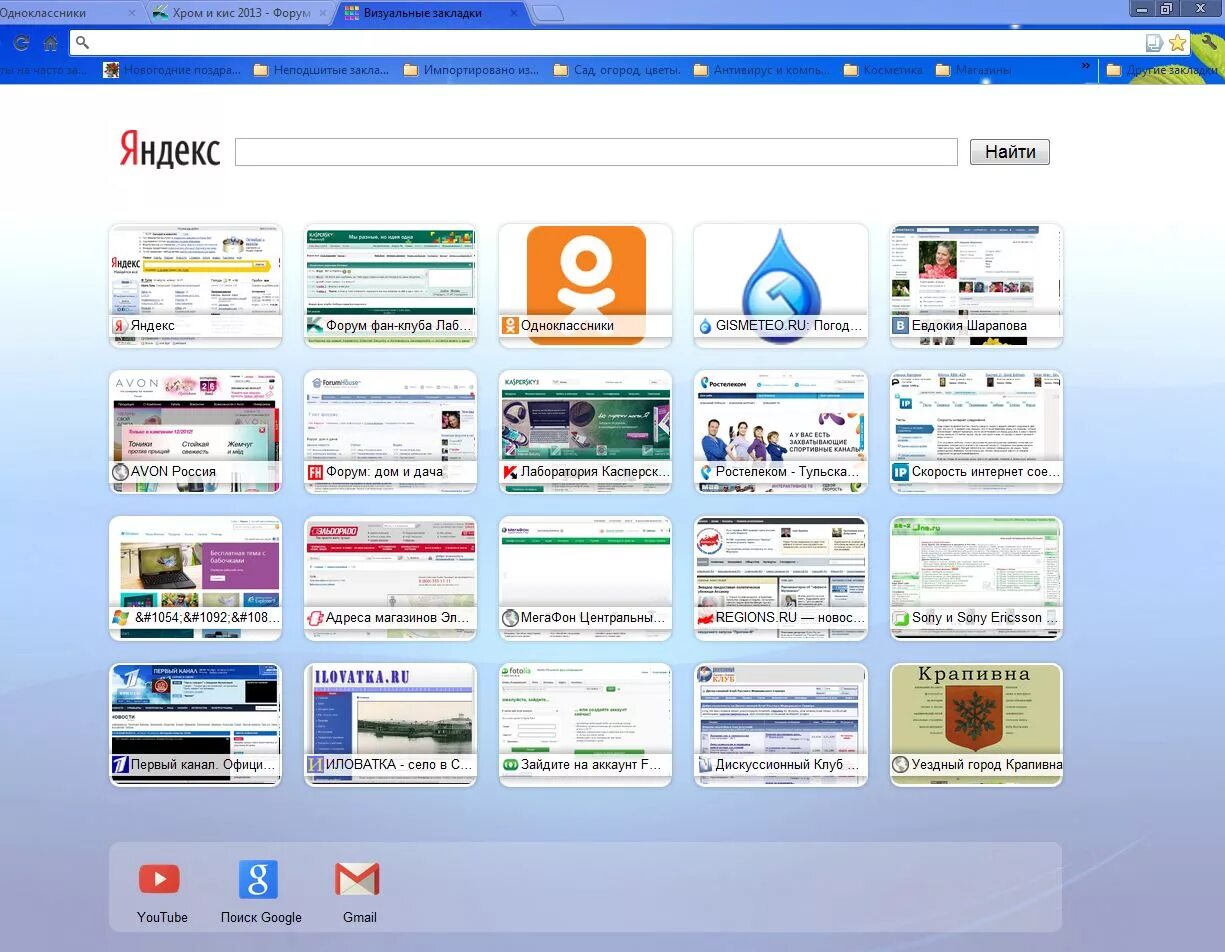
Task: Open the REGIONS.RU — новос... tile
Action: click(x=780, y=578)
